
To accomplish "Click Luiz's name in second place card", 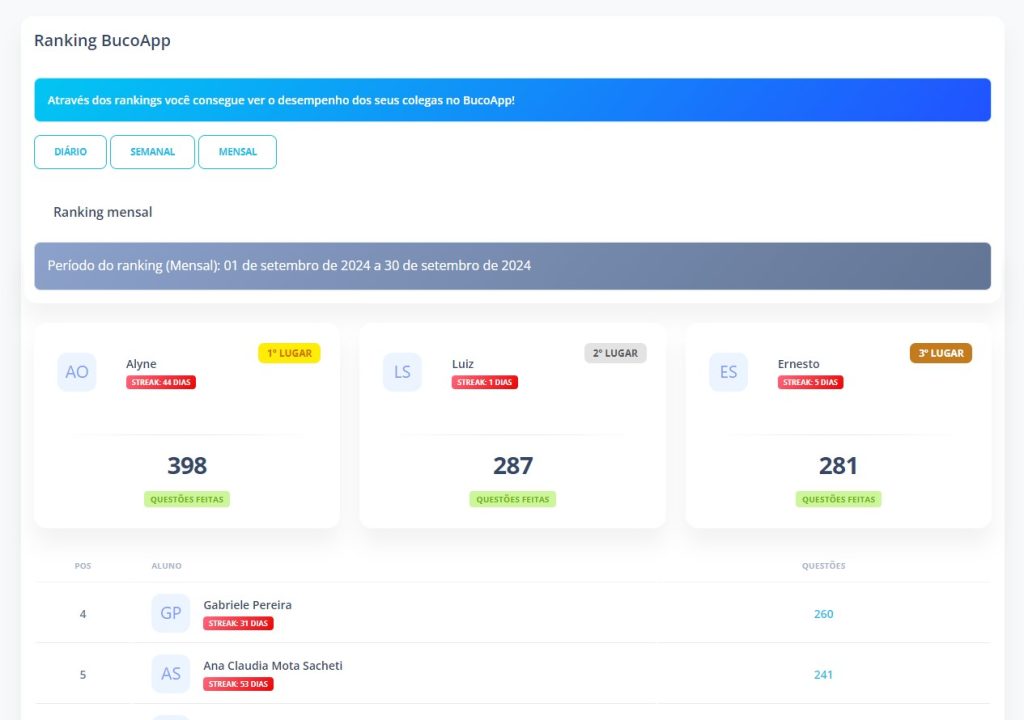I will pos(462,364).
